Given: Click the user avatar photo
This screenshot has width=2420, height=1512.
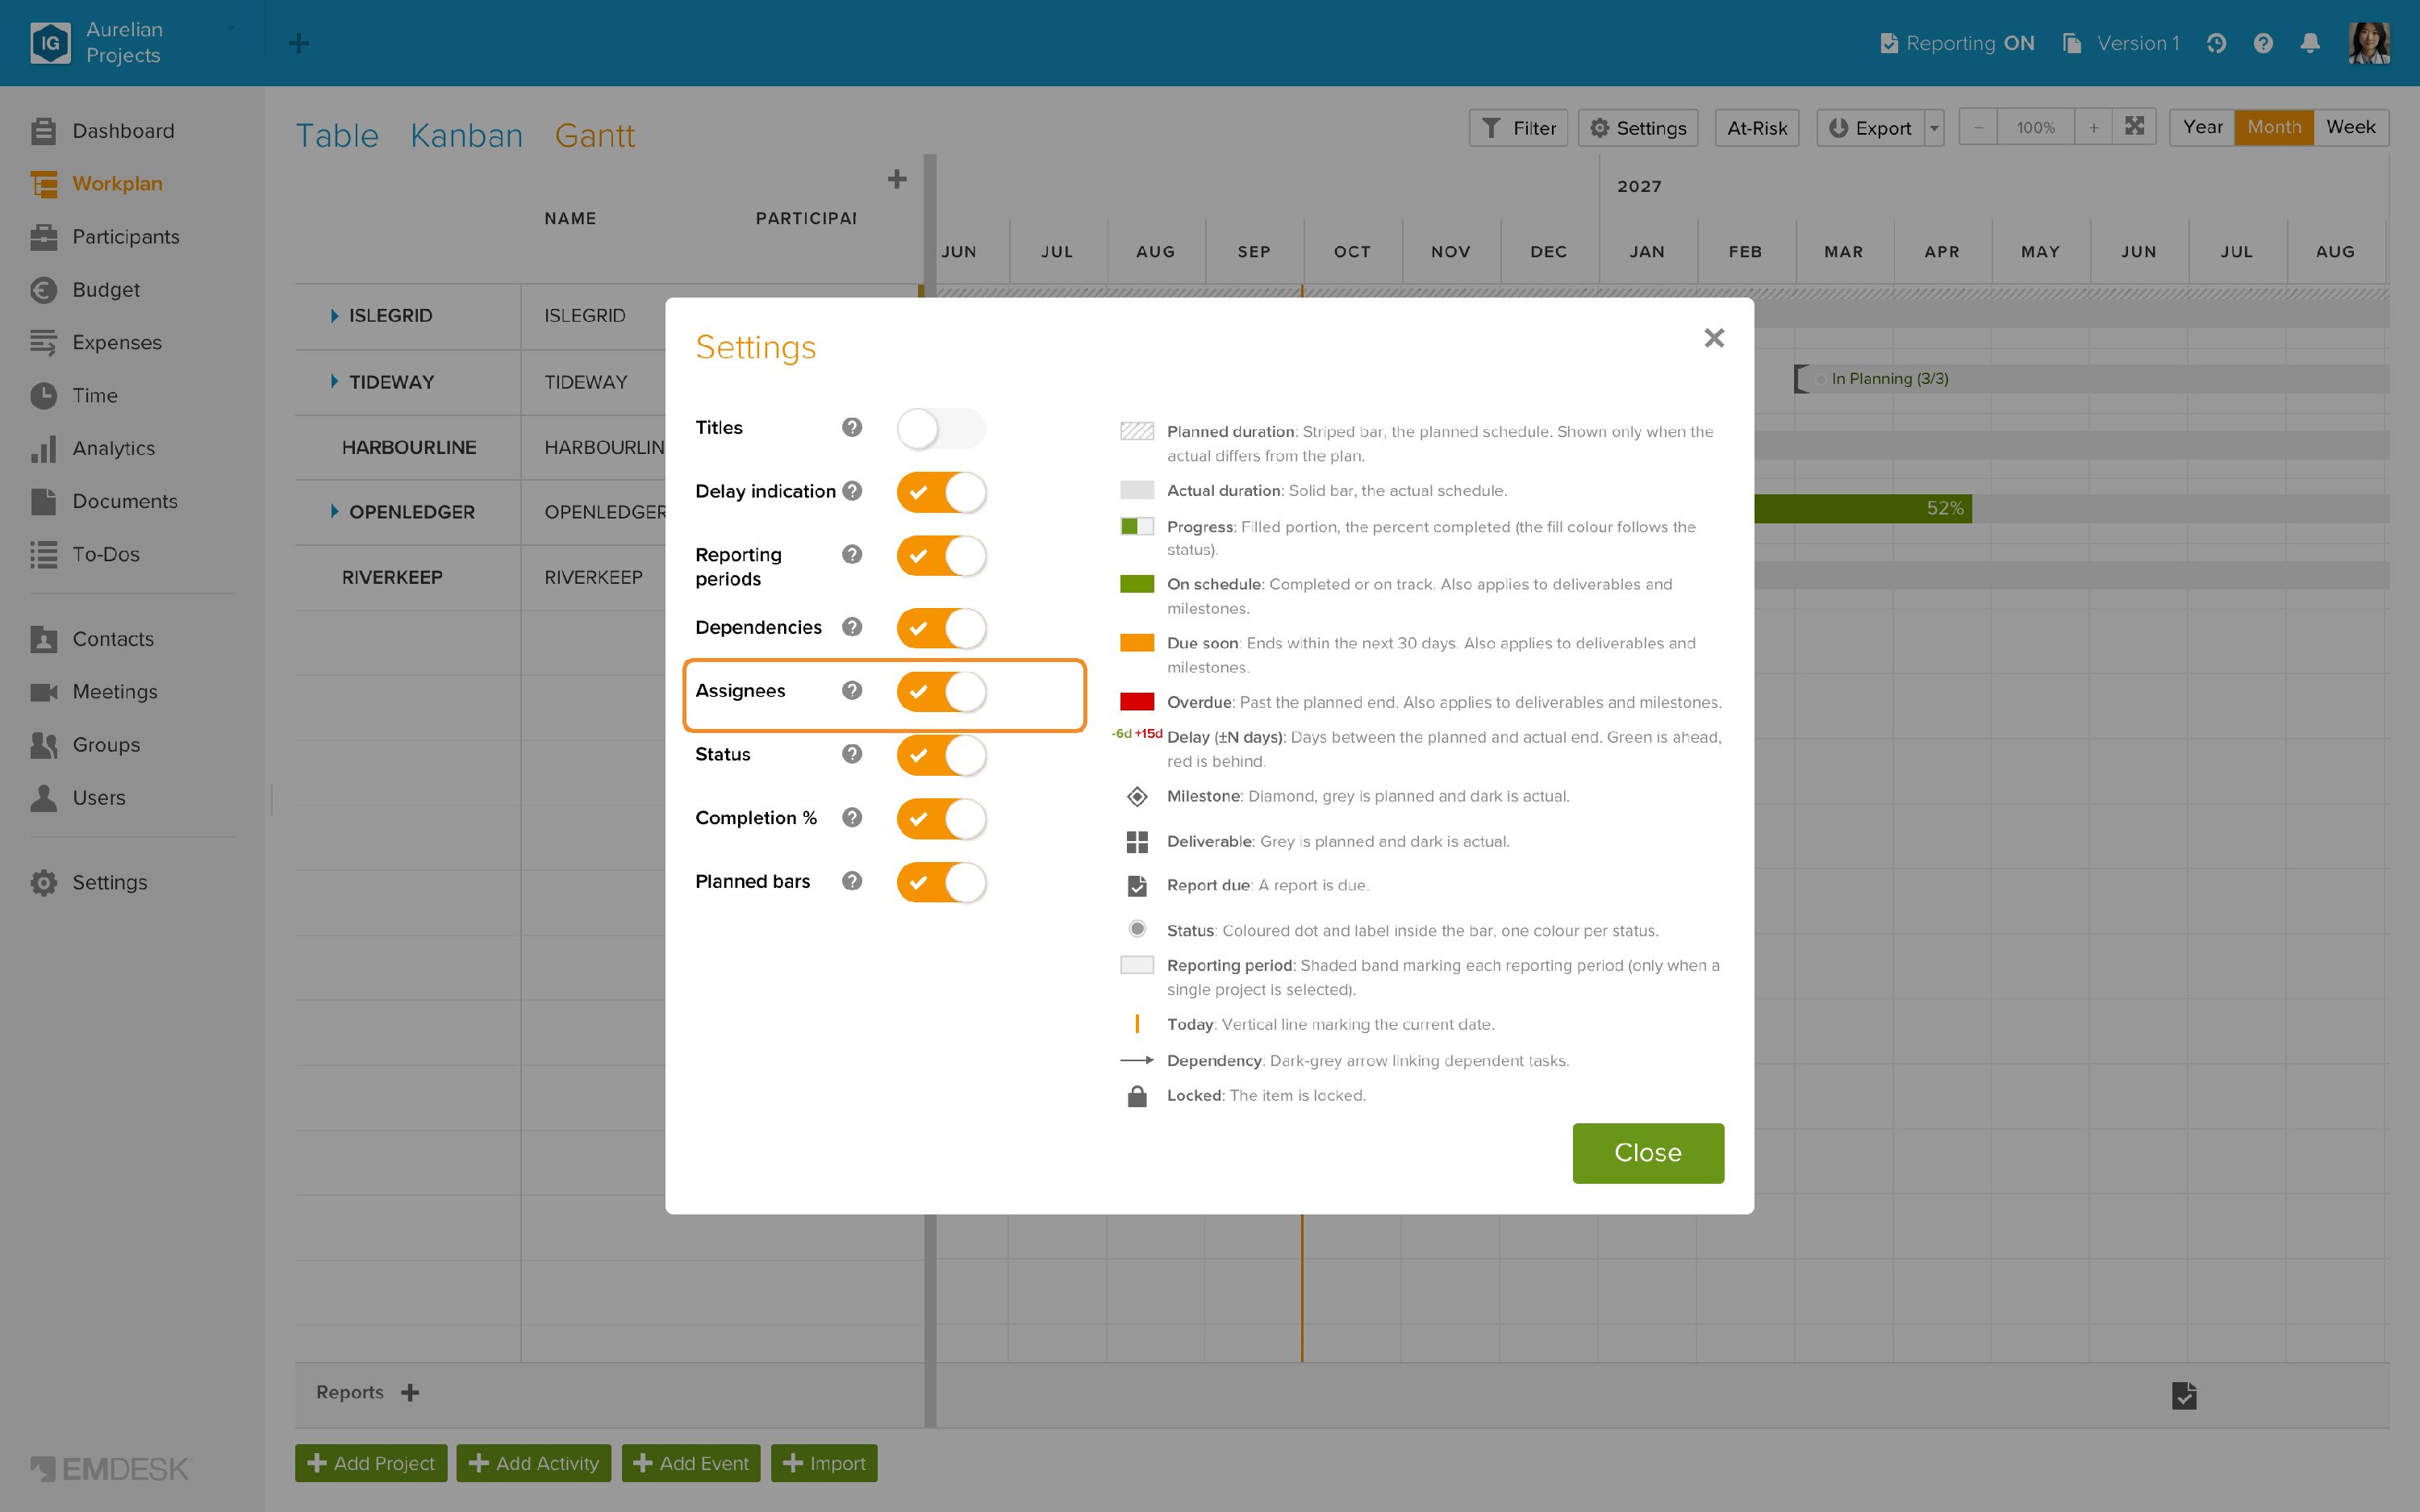Looking at the screenshot, I should point(2369,43).
